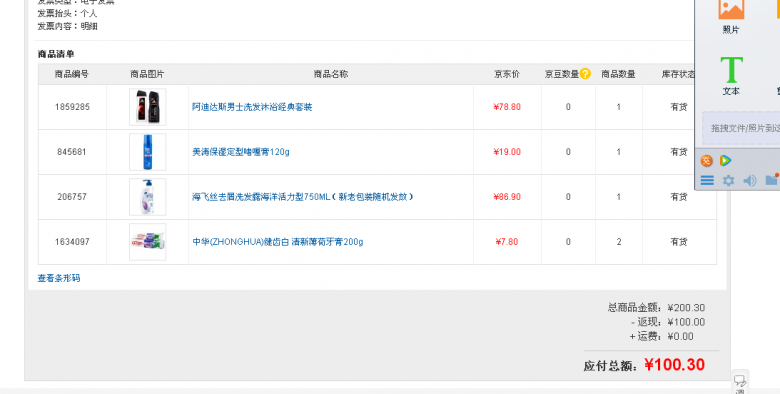
Task: Open the hamburger menu in side panel
Action: point(707,181)
